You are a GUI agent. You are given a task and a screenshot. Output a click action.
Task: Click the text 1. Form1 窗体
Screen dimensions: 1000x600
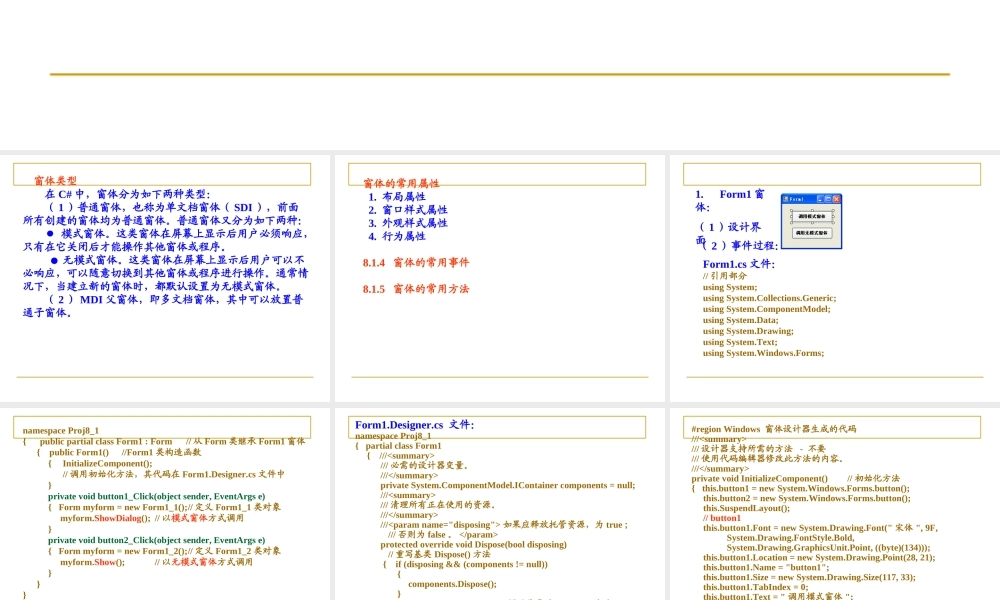coord(730,200)
